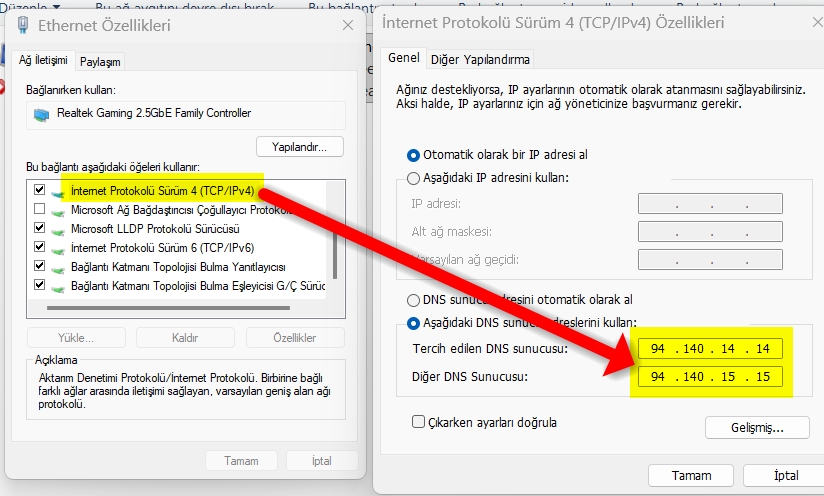Tick the Çıkarken ayarları doğrula checkbox
824x496 pixels.
pos(418,421)
